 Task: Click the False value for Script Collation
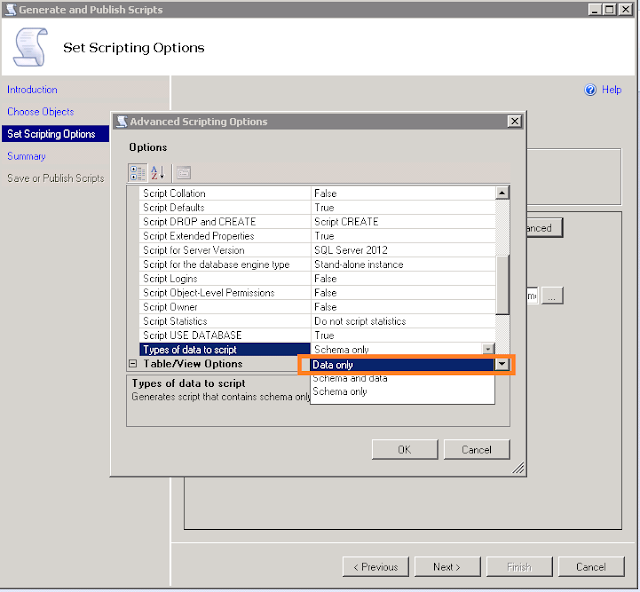(x=325, y=193)
